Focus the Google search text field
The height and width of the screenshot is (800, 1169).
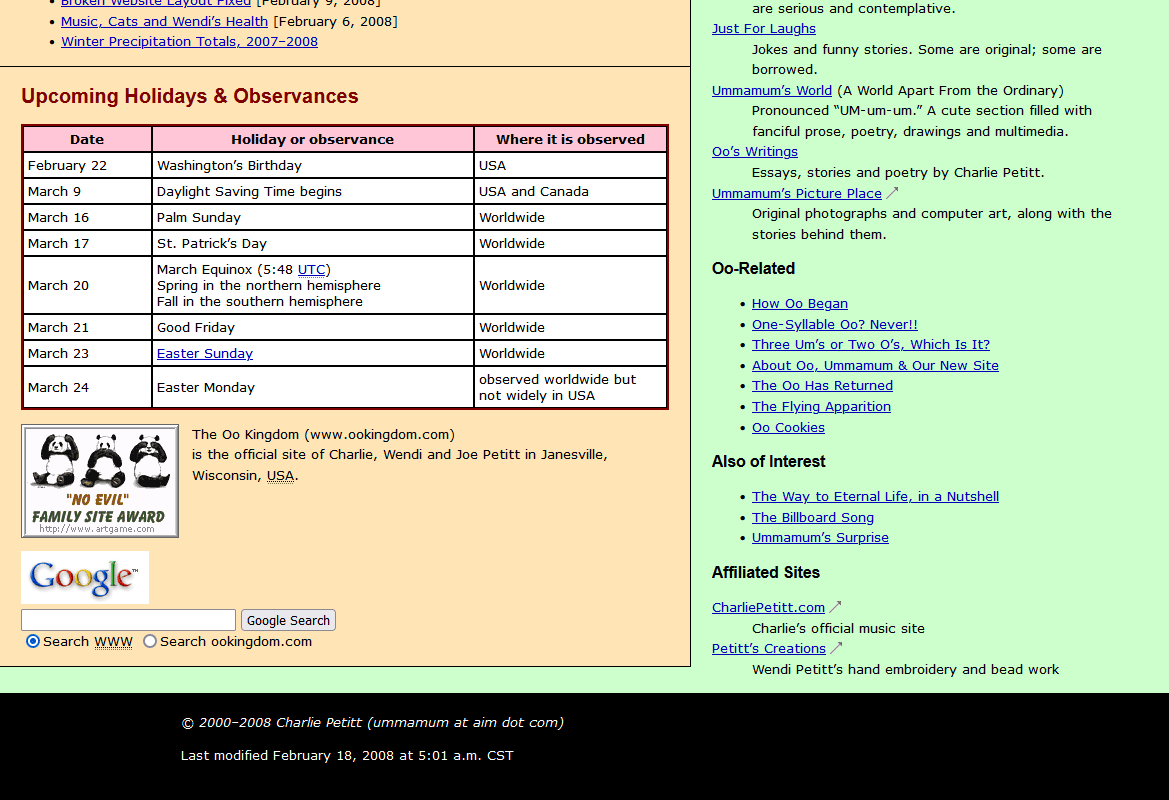tap(128, 620)
